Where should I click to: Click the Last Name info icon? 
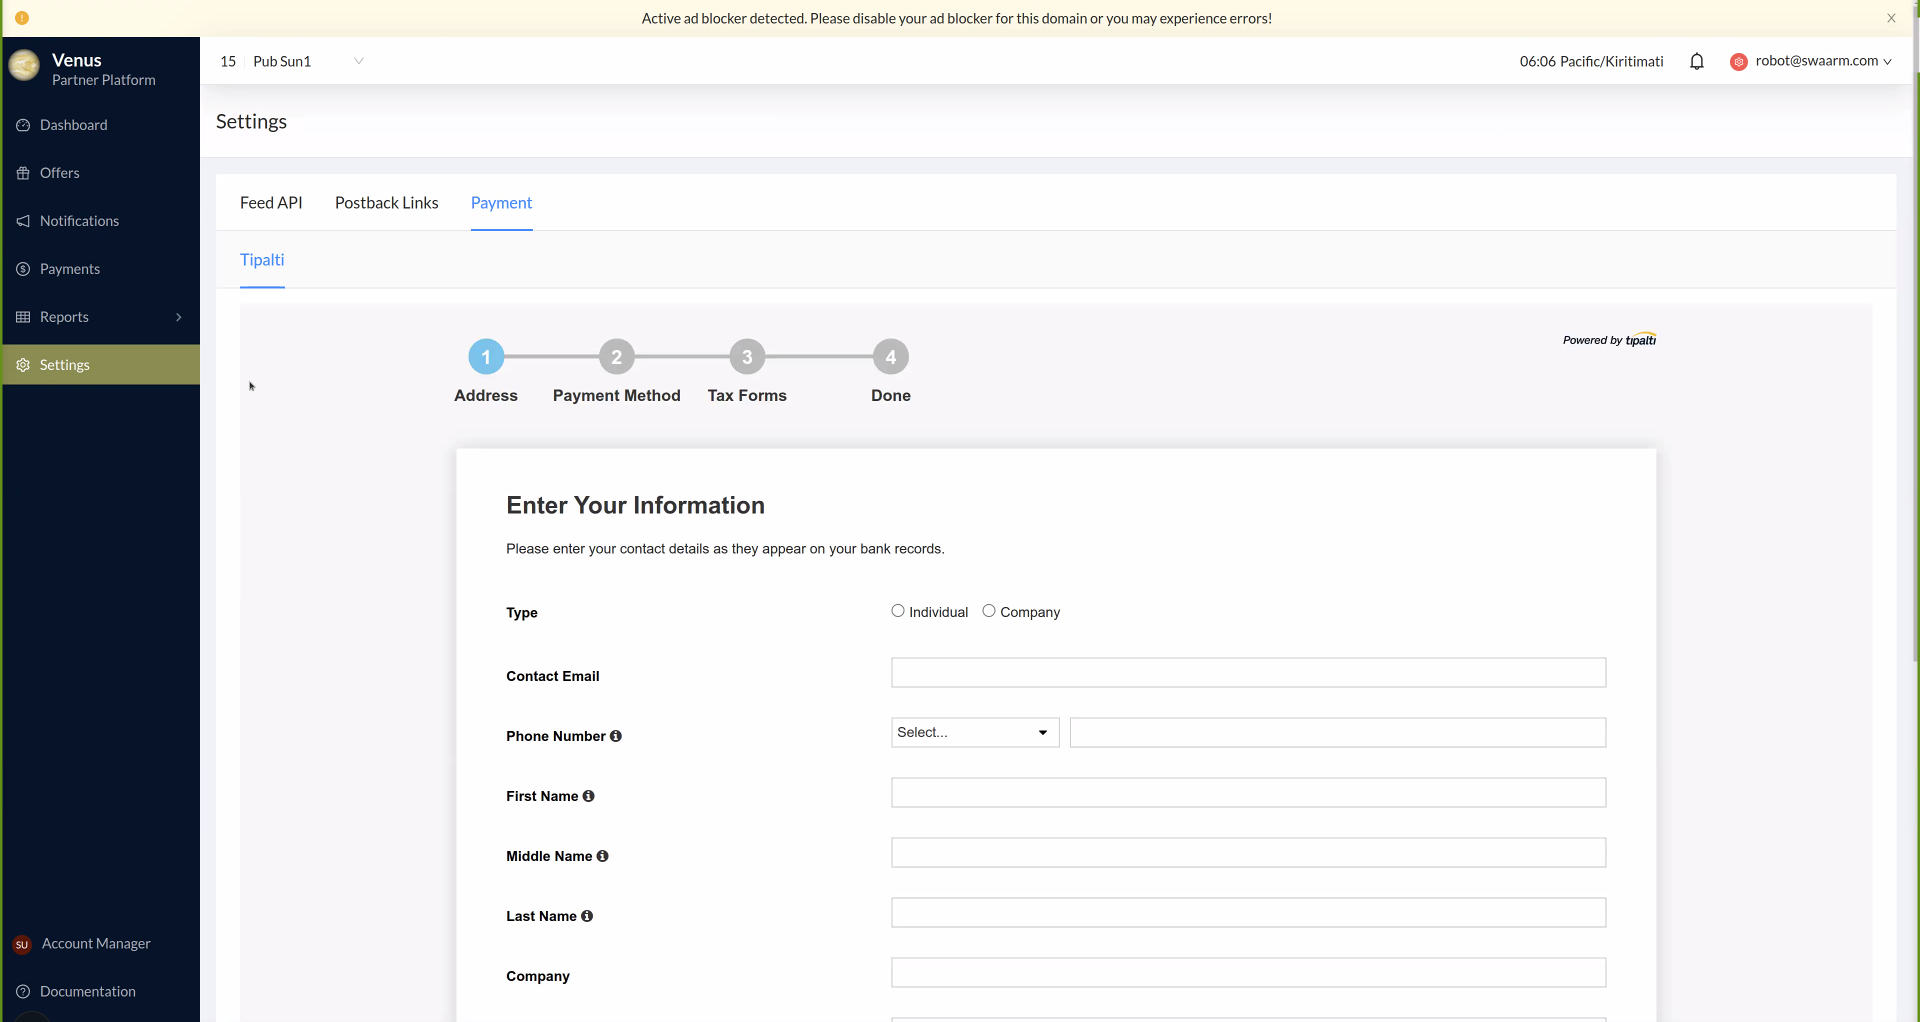[x=587, y=916]
